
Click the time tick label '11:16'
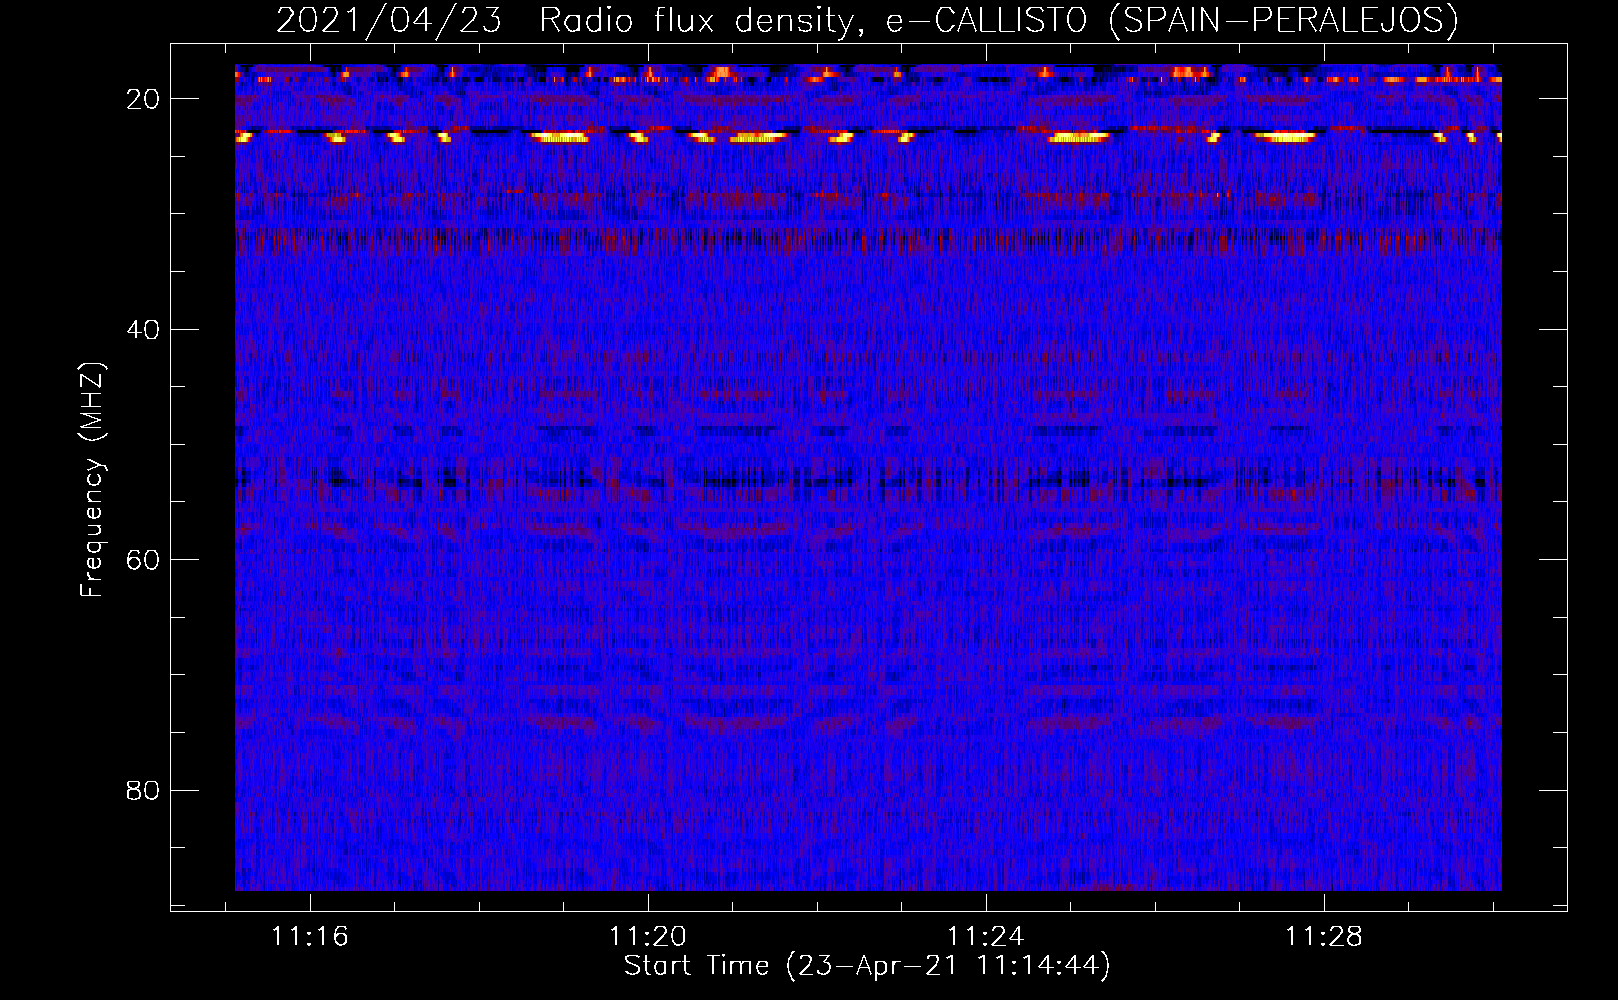coord(310,937)
